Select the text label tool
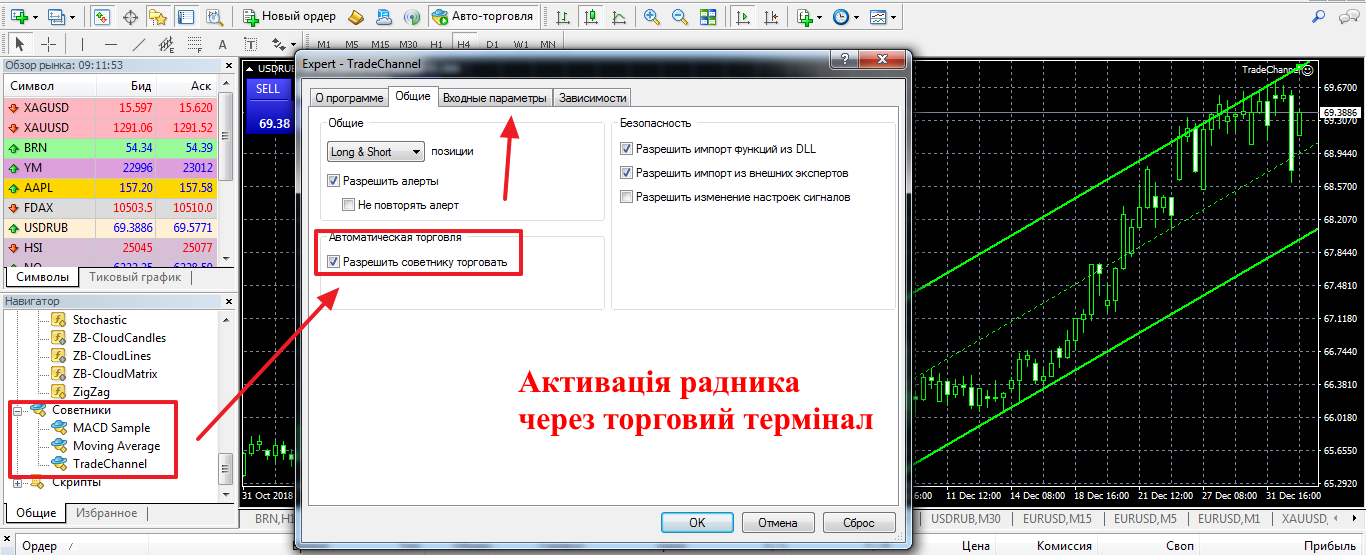This screenshot has height=555, width=1366. point(250,44)
